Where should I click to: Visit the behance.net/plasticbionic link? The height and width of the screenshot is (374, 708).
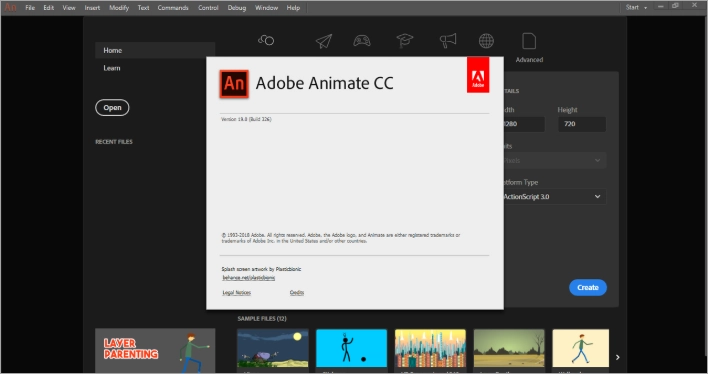249,278
